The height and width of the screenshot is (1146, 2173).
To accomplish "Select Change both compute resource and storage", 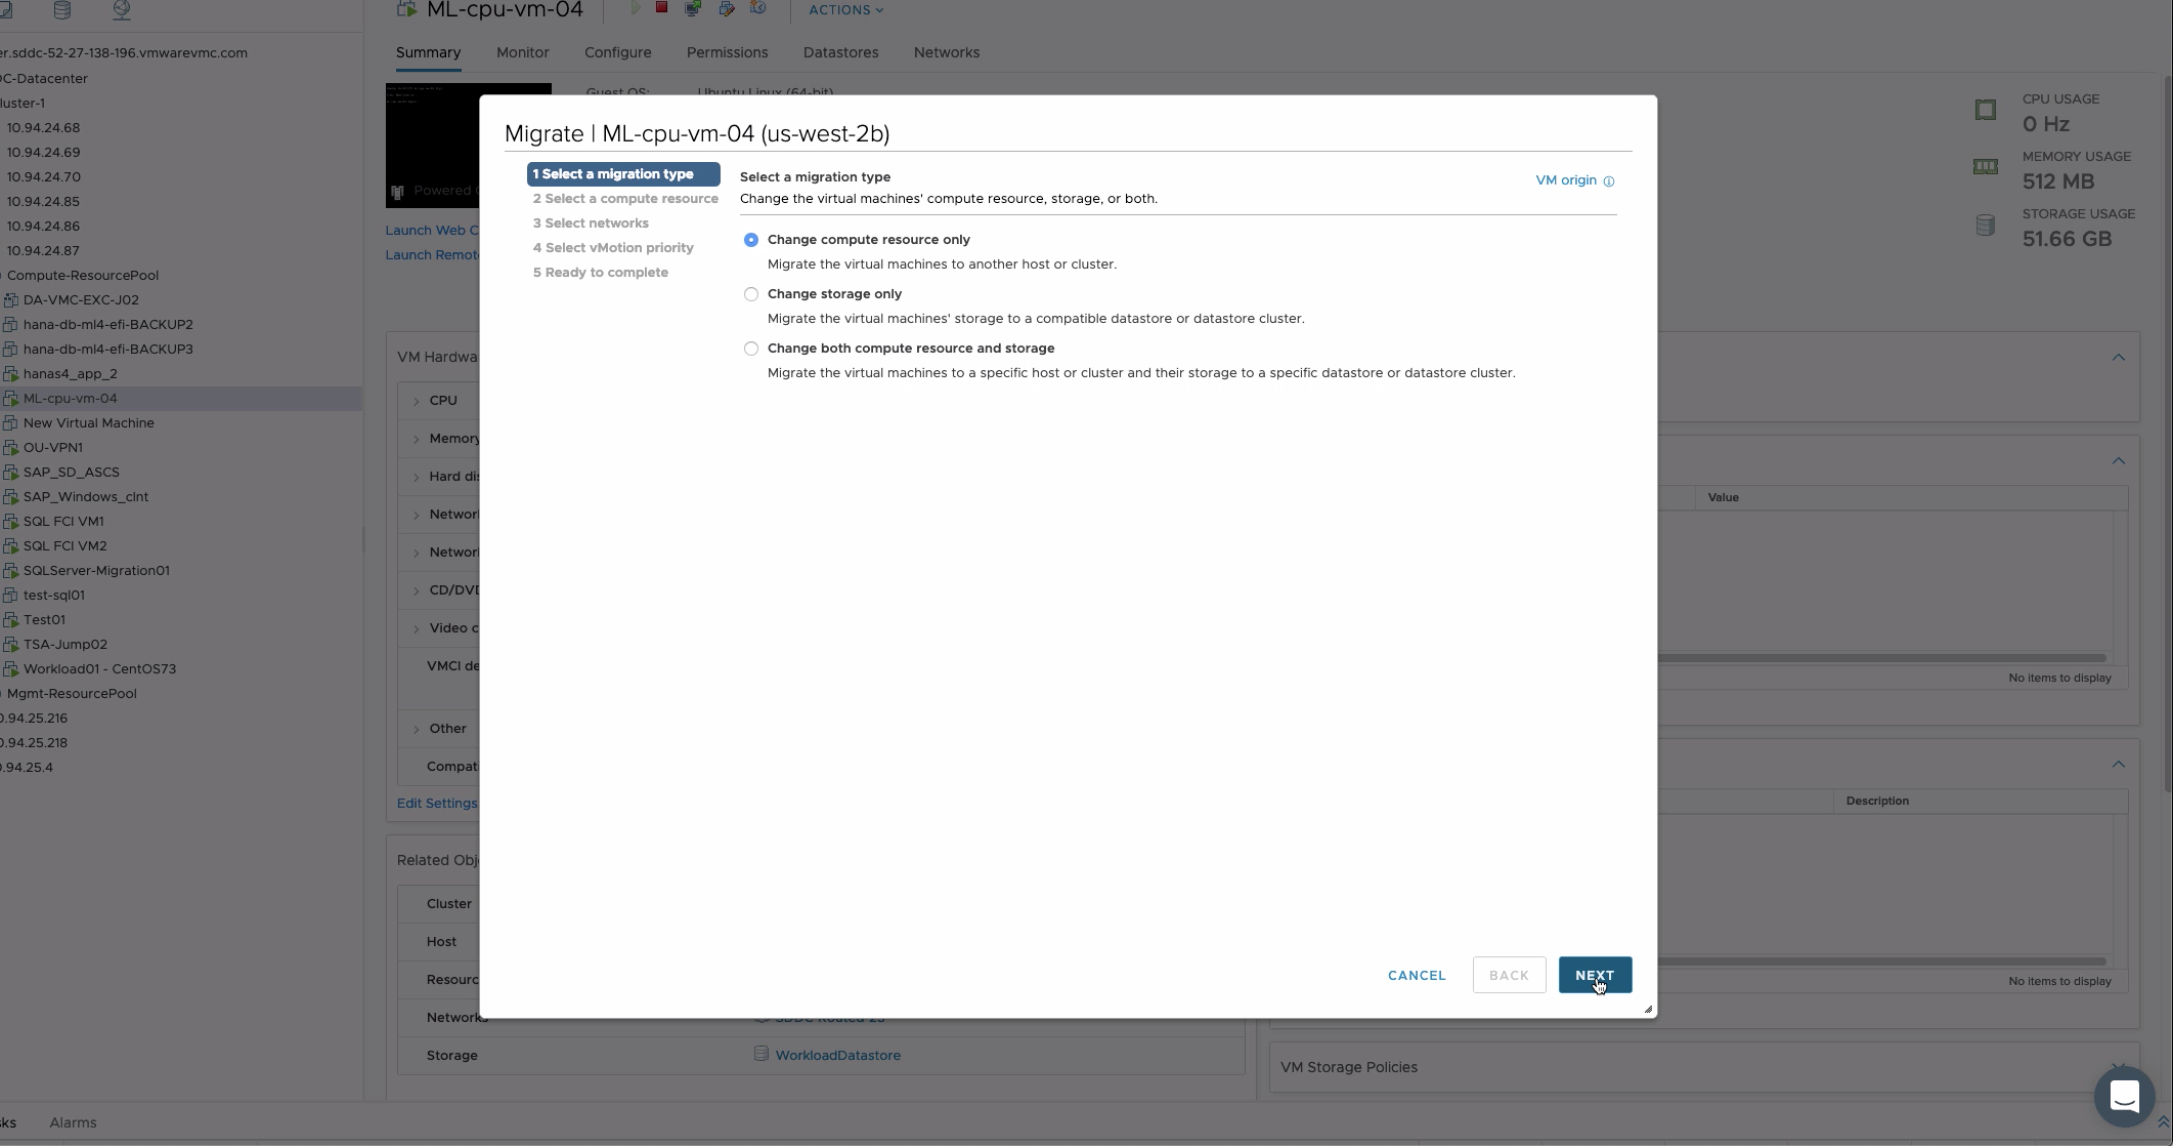I will pos(751,348).
